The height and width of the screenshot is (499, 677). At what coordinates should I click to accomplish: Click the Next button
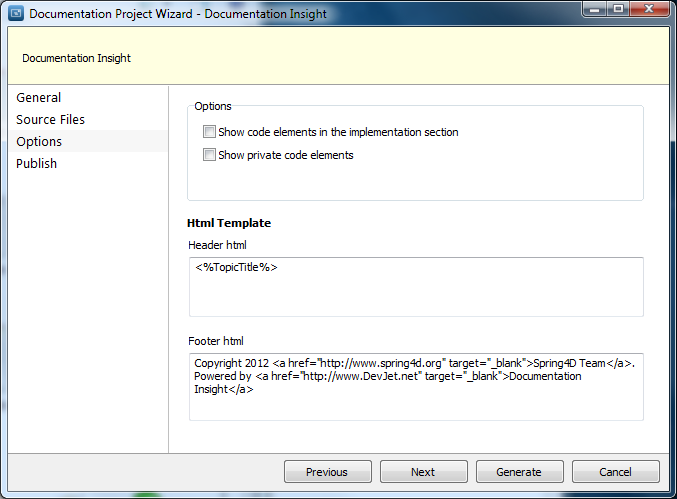(x=424, y=471)
